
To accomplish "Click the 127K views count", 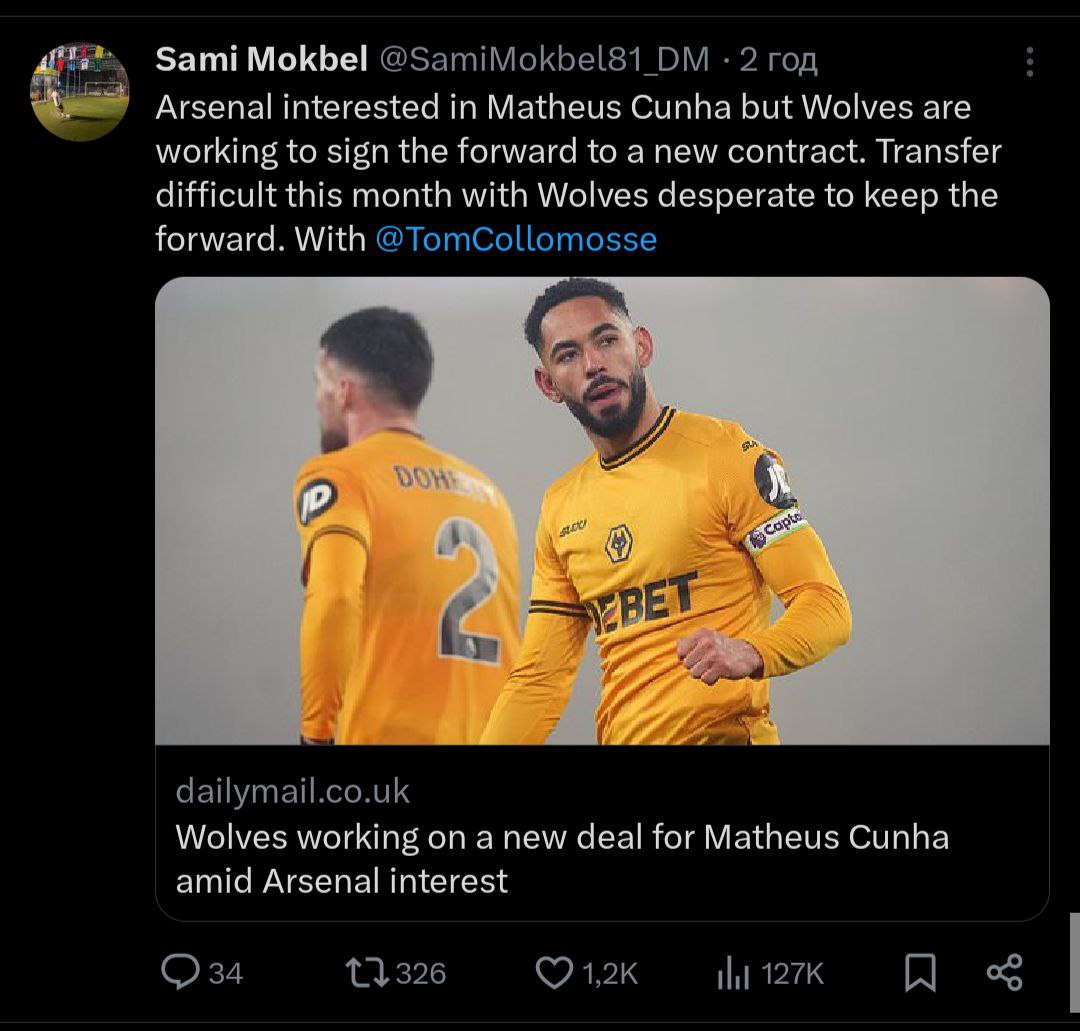I will pyautogui.click(x=793, y=973).
